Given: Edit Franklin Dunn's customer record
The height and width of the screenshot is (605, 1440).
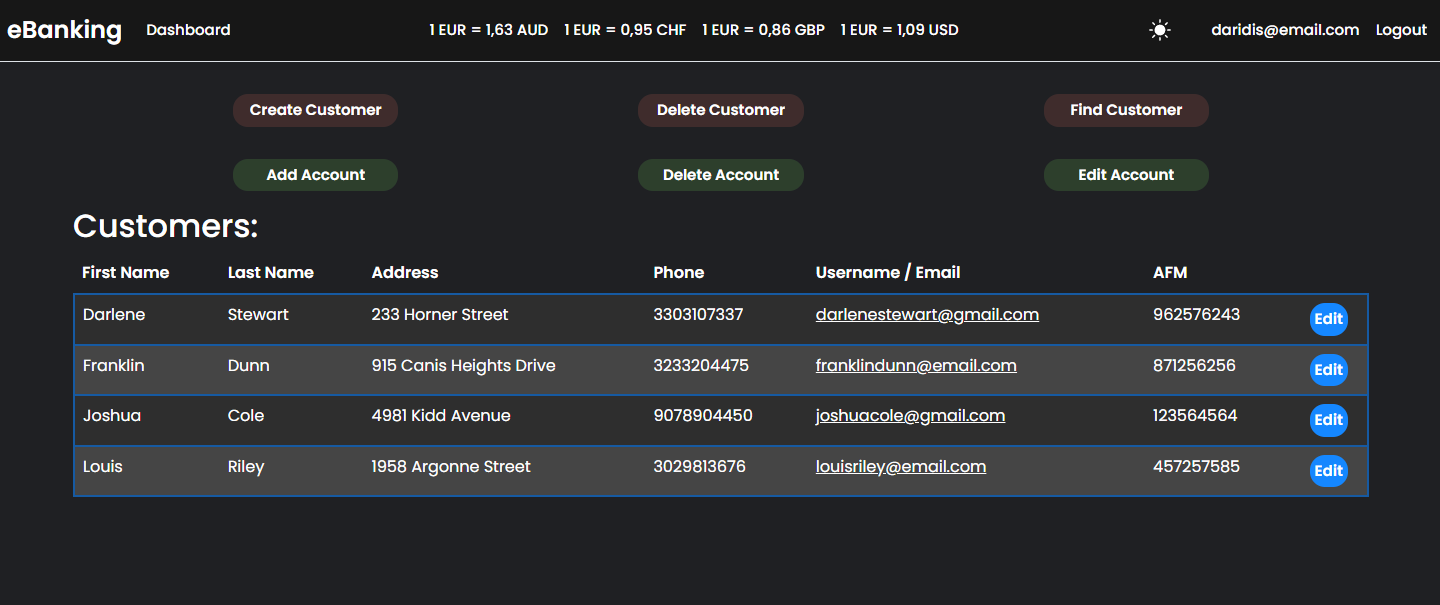Looking at the screenshot, I should (x=1328, y=370).
